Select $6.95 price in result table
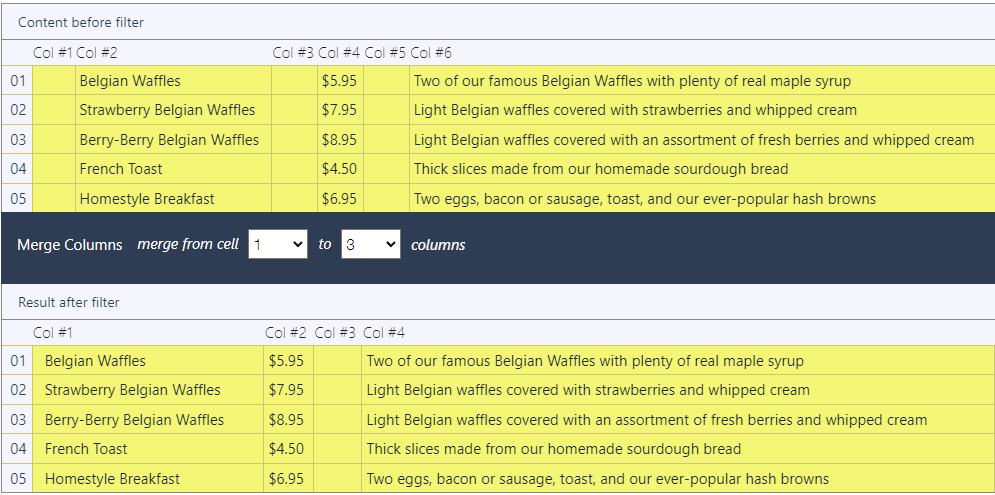Screen dimensions: 995x495 point(288,478)
